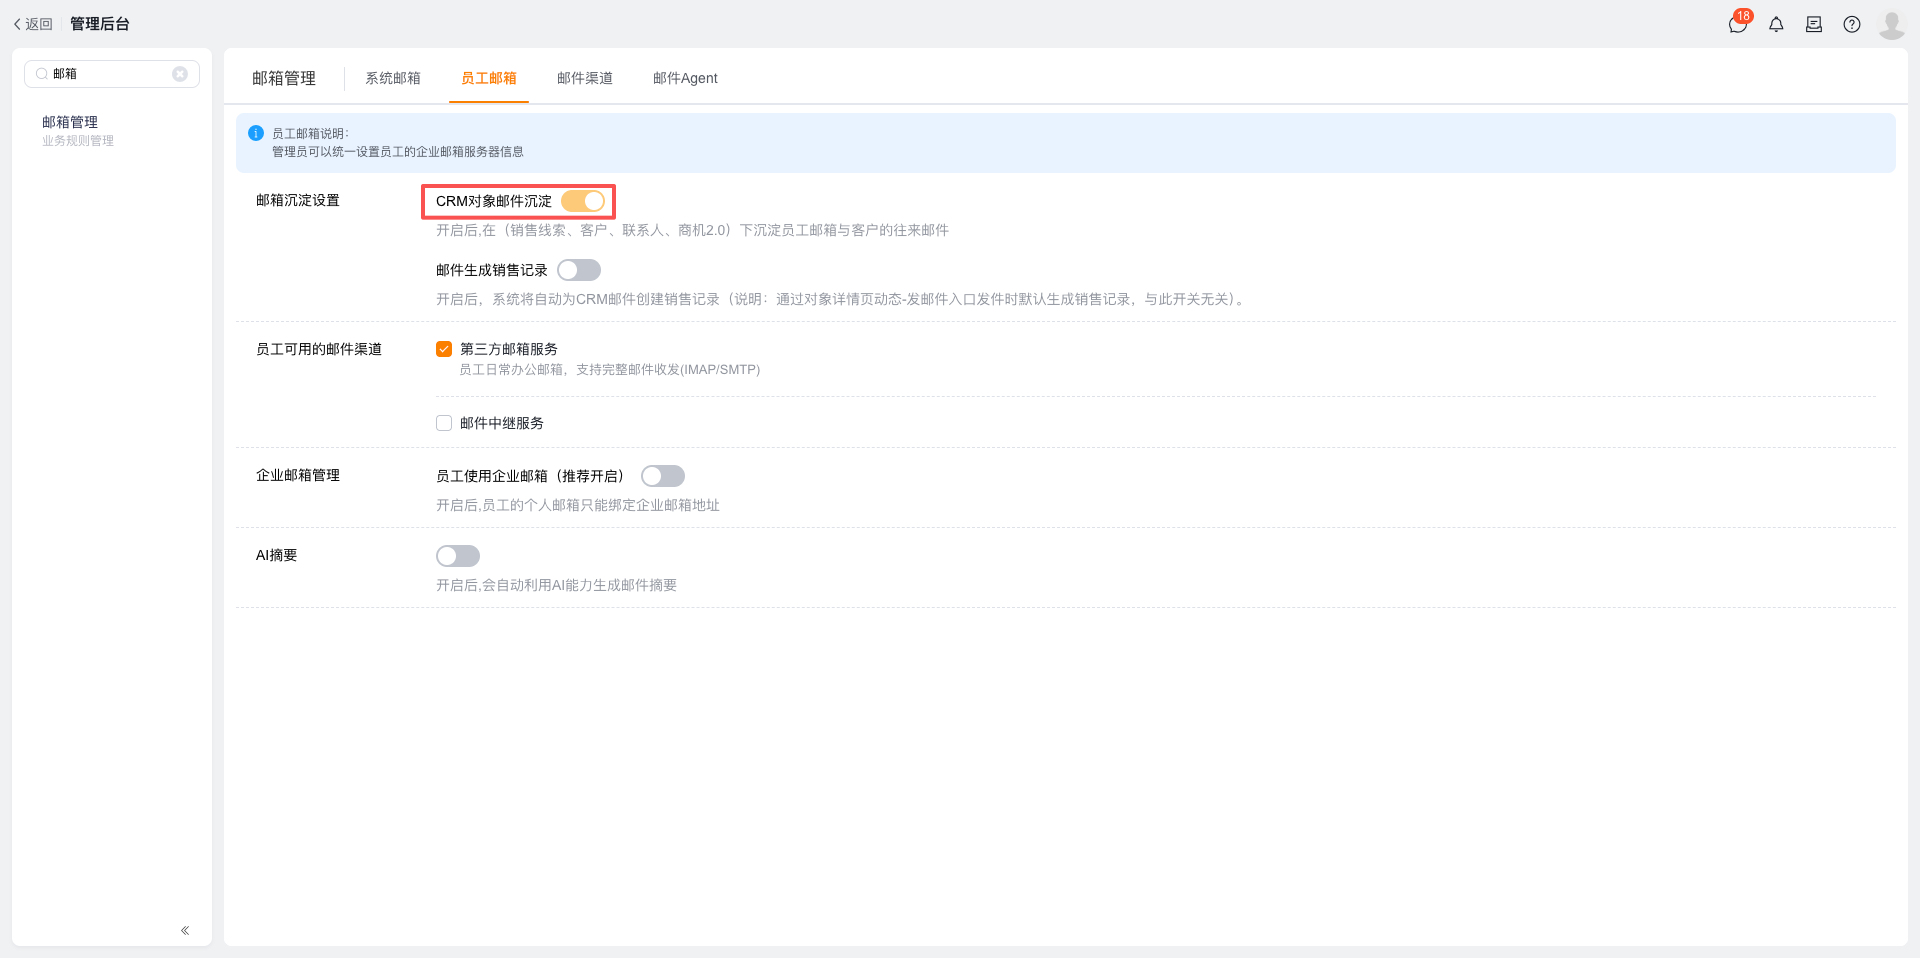Screen dimensions: 1920x958
Task: Open the notification bell
Action: click(1776, 24)
